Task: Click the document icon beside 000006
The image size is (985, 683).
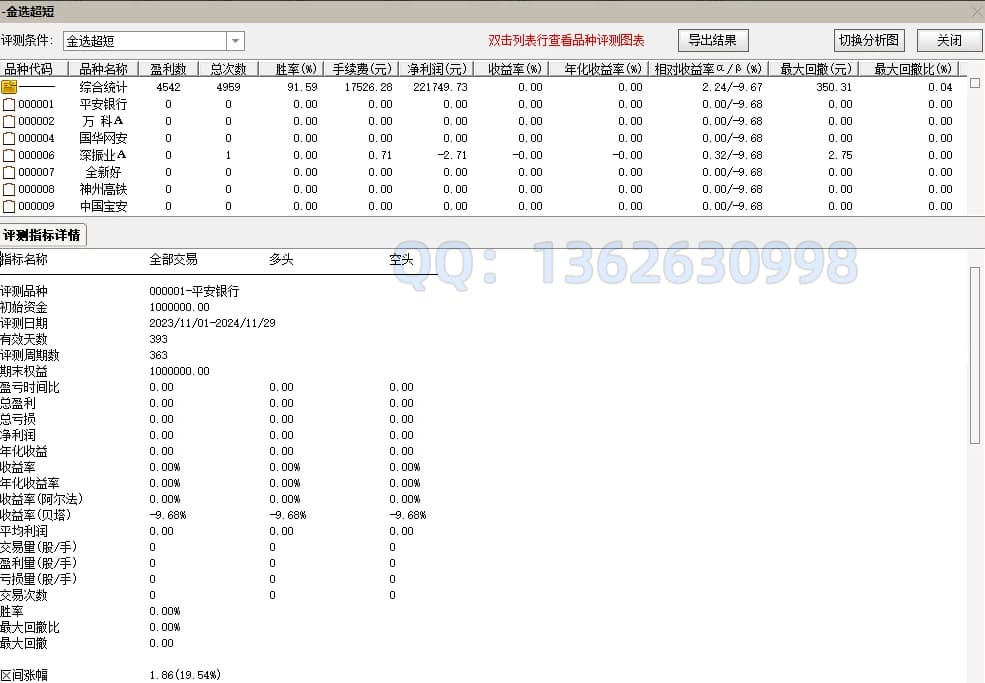Action: (9, 155)
